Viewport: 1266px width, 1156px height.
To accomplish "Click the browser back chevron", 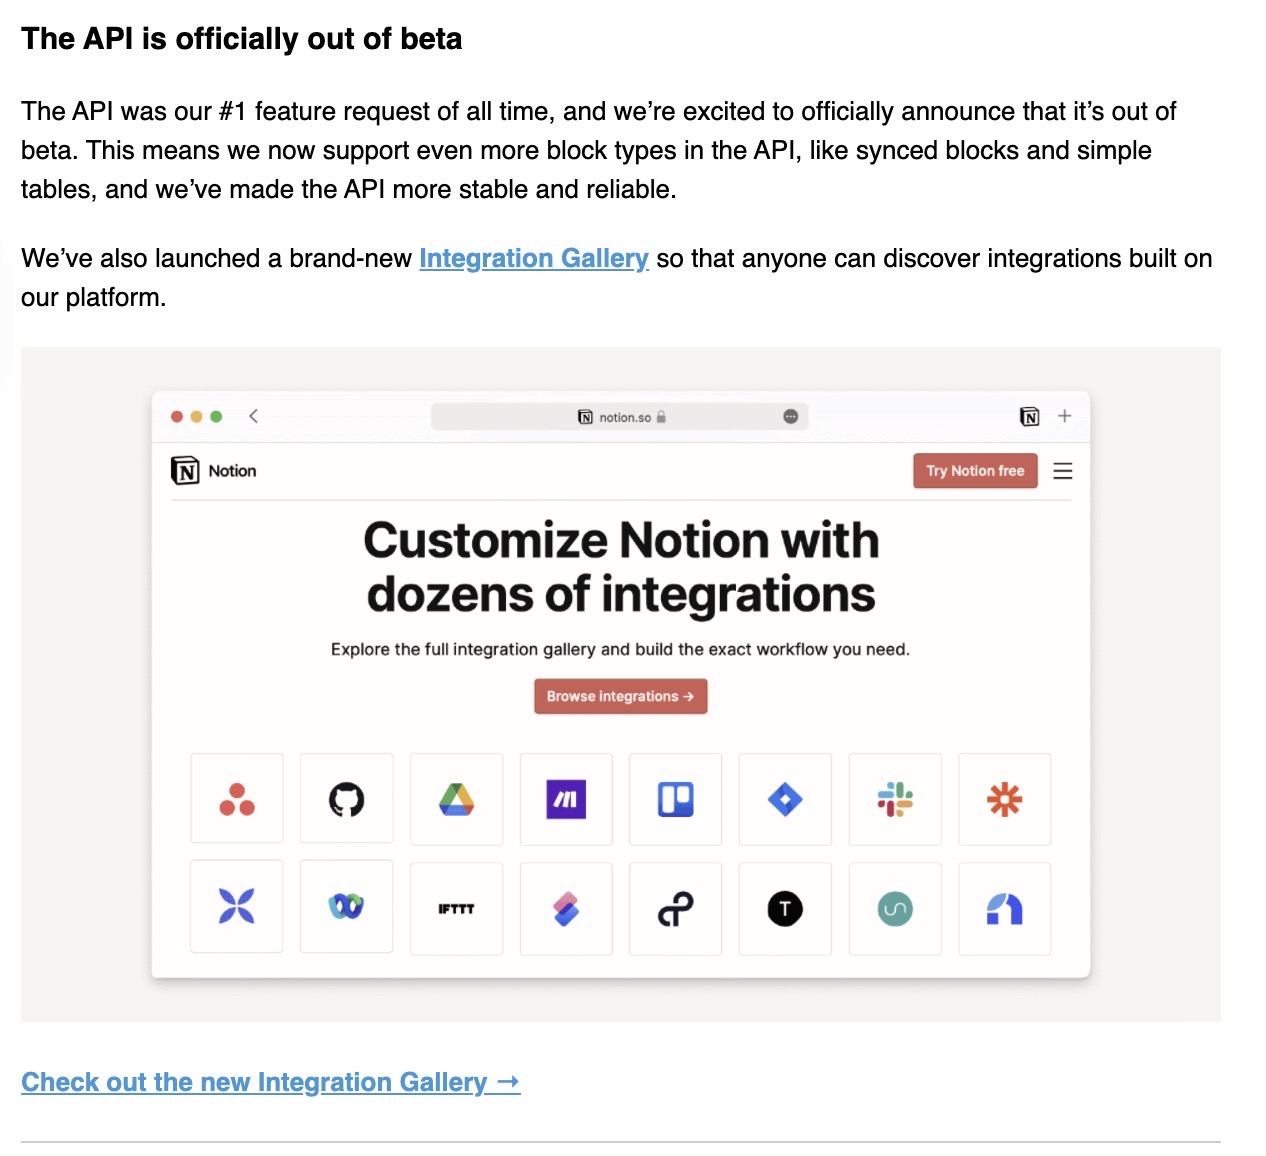I will [x=254, y=416].
